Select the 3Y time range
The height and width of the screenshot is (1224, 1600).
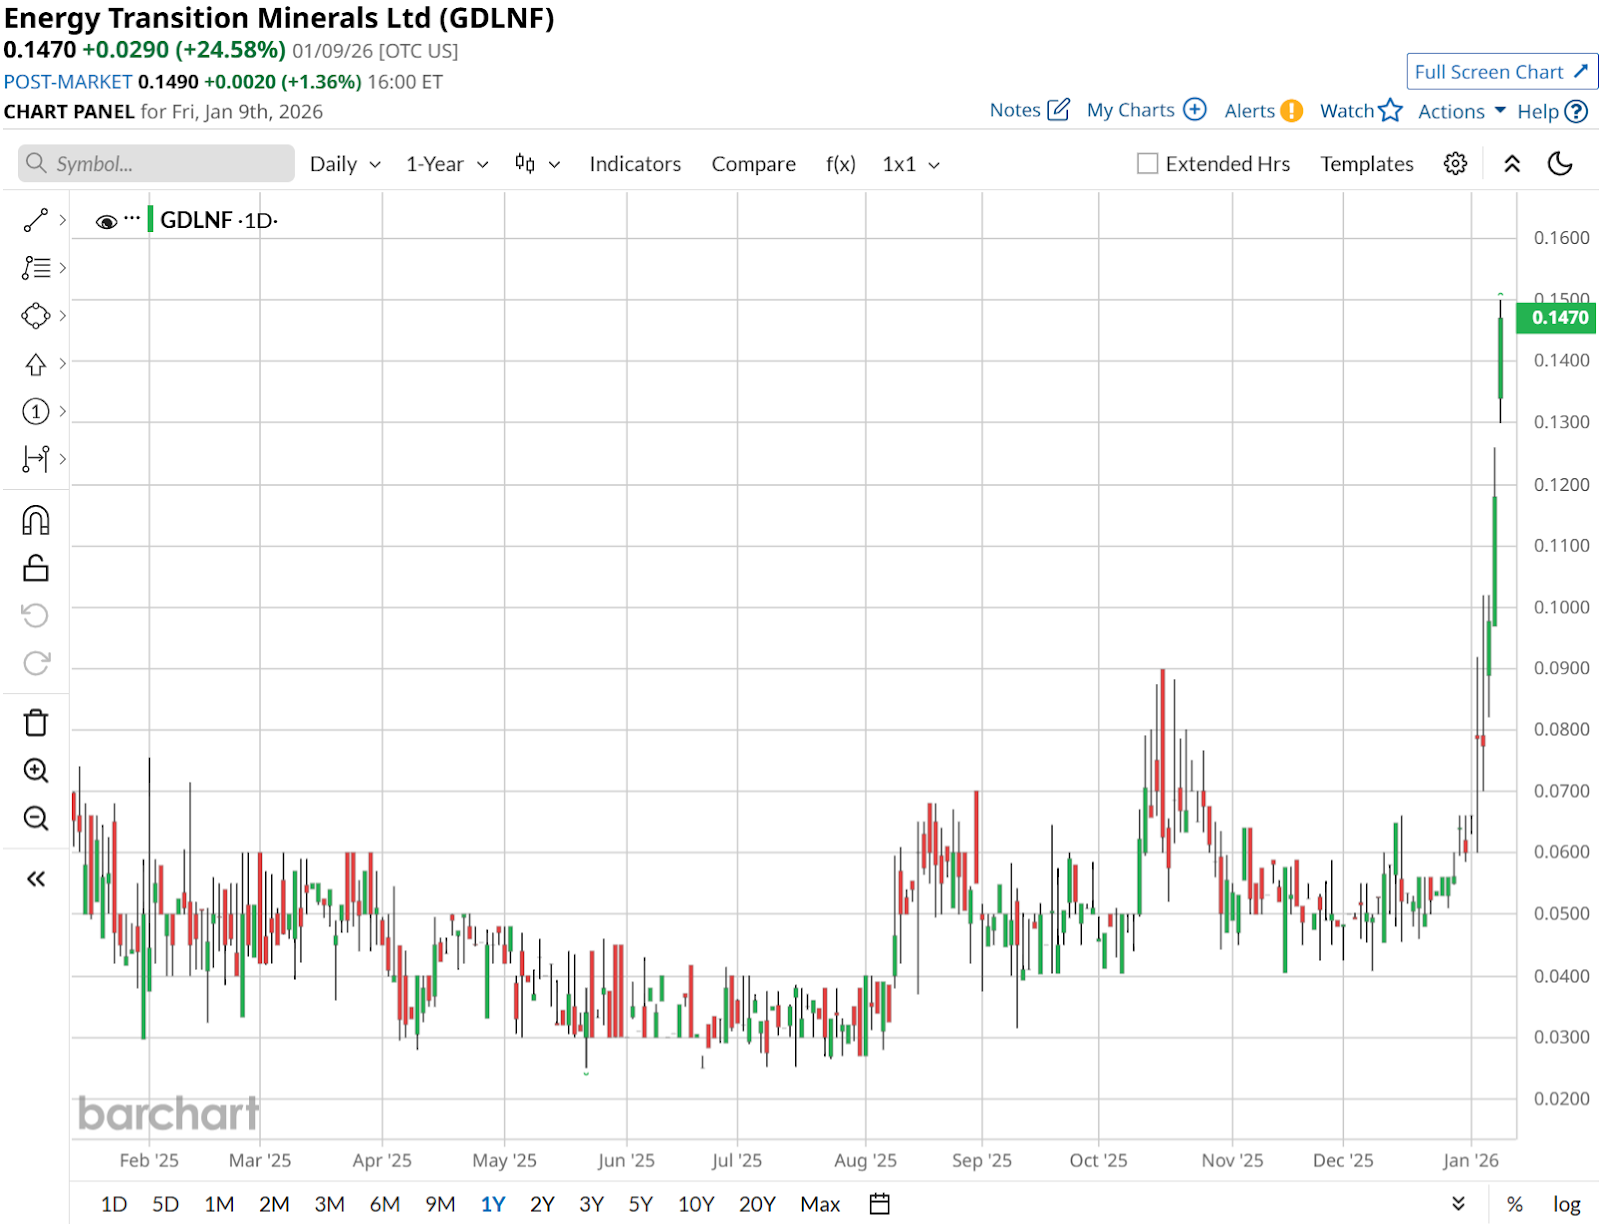point(592,1204)
